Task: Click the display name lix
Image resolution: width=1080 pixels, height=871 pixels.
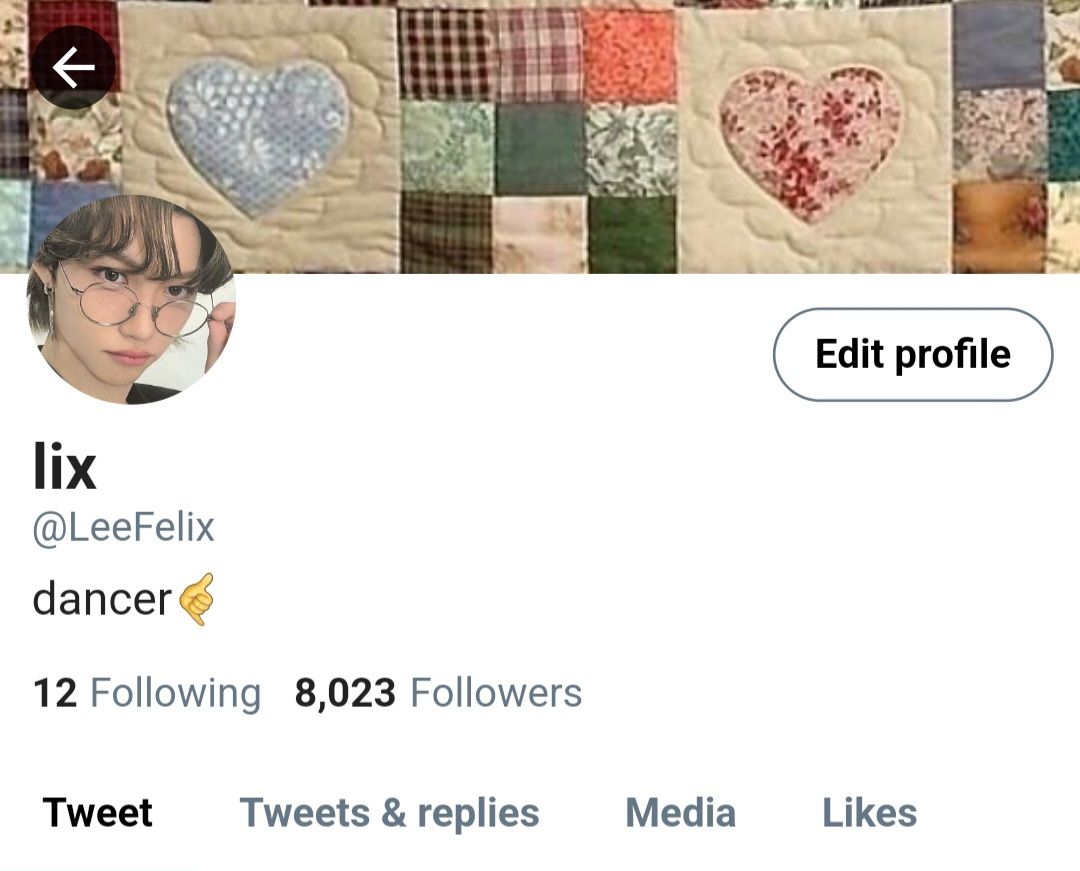Action: click(65, 466)
